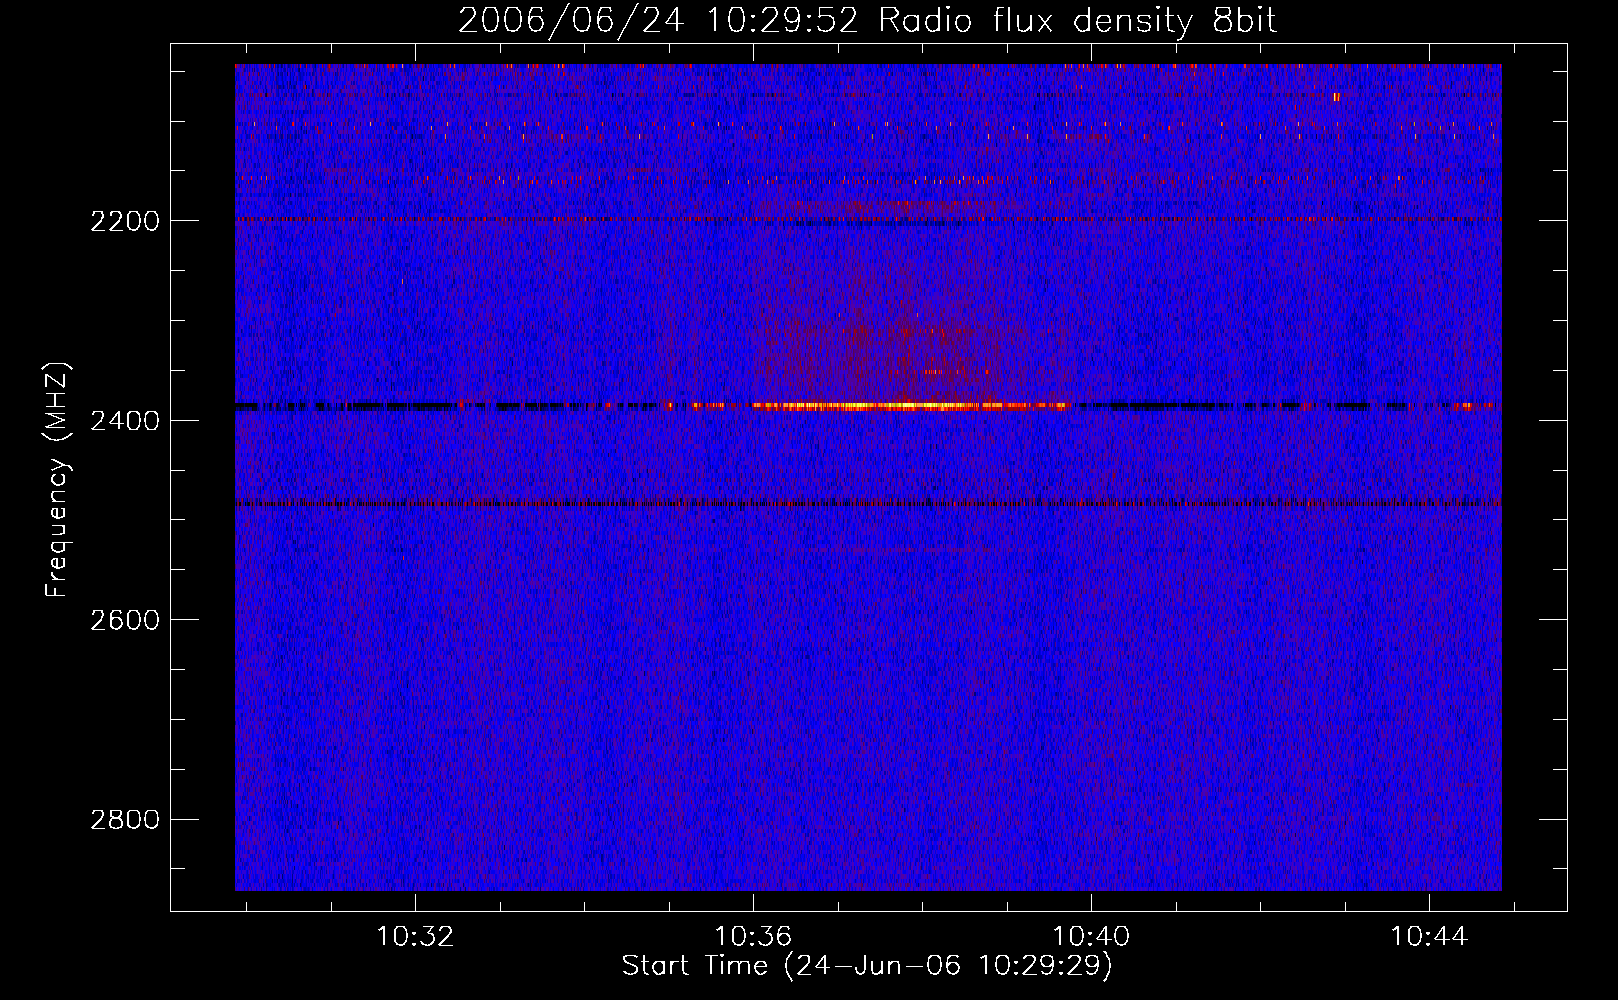
Task: Click the dark horizontal interference line near 2480 MHz
Action: tap(868, 503)
